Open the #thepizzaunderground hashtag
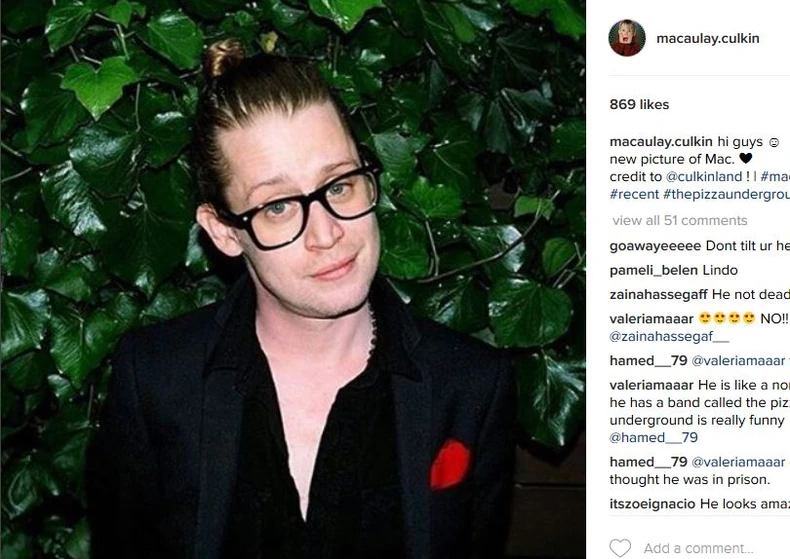790x559 pixels. (x=726, y=194)
